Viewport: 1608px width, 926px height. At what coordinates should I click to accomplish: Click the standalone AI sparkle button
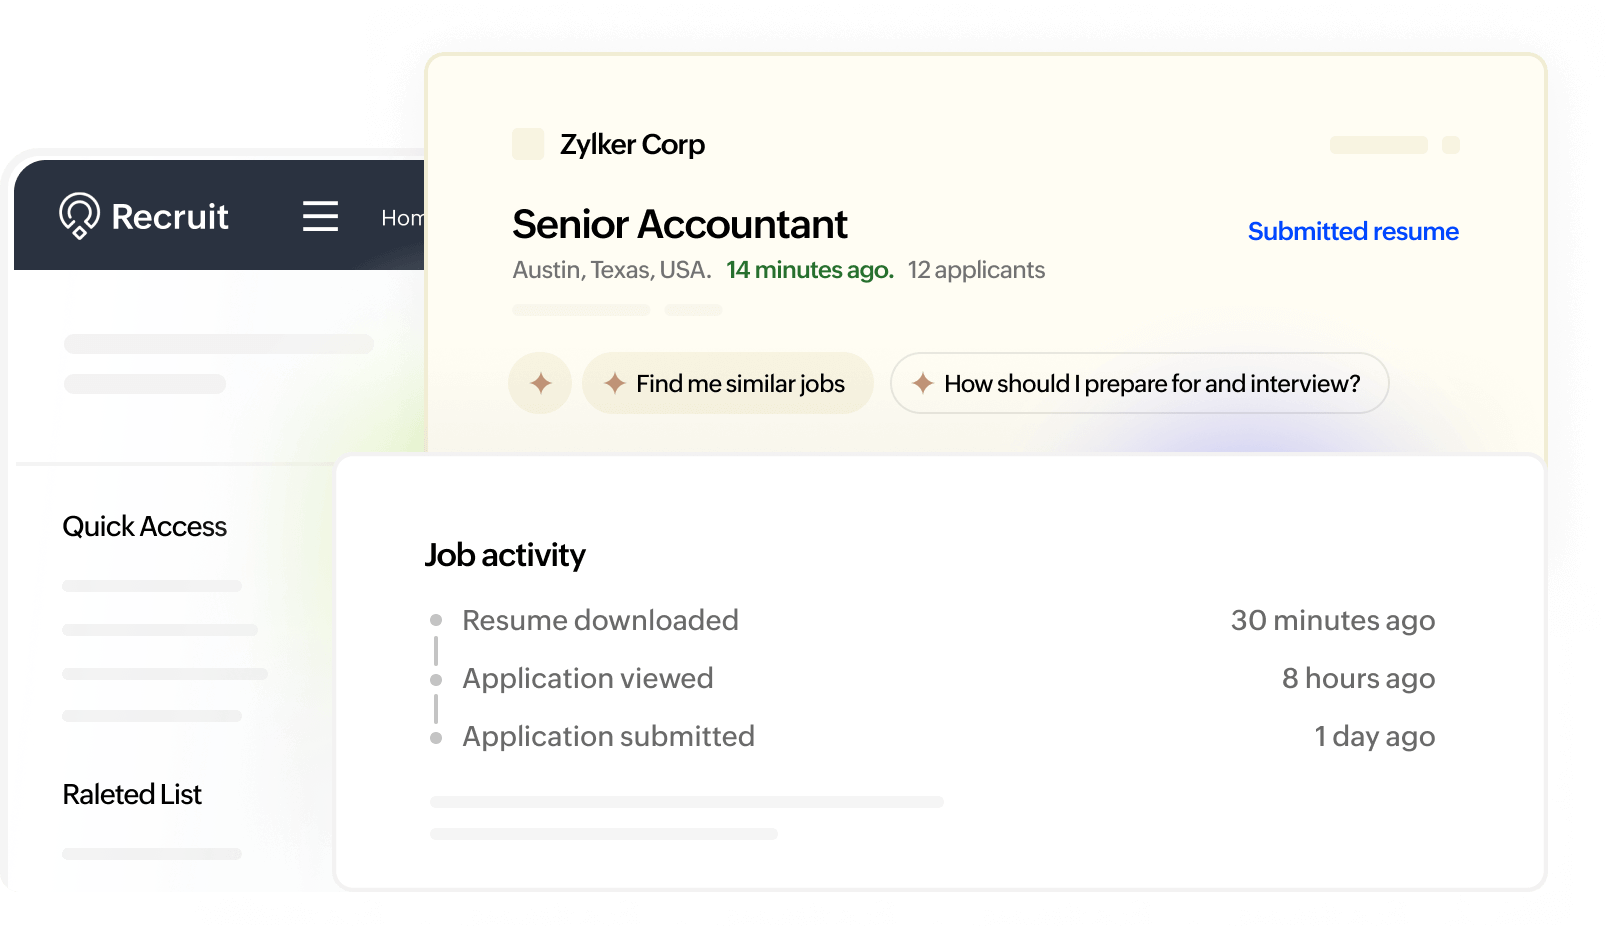pos(540,383)
